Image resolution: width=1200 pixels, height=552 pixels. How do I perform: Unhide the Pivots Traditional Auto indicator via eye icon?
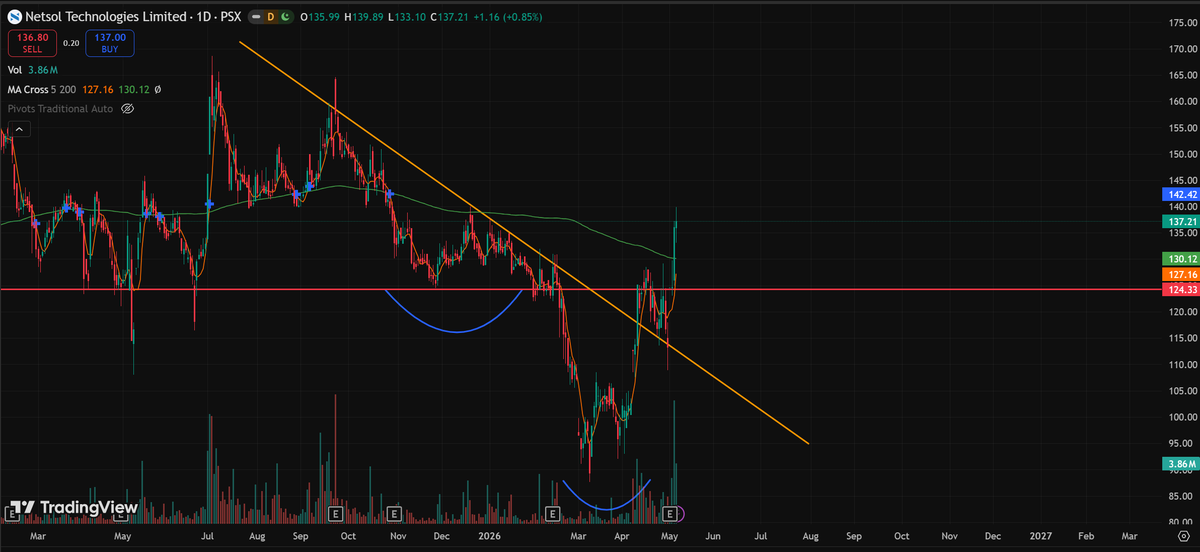point(127,108)
